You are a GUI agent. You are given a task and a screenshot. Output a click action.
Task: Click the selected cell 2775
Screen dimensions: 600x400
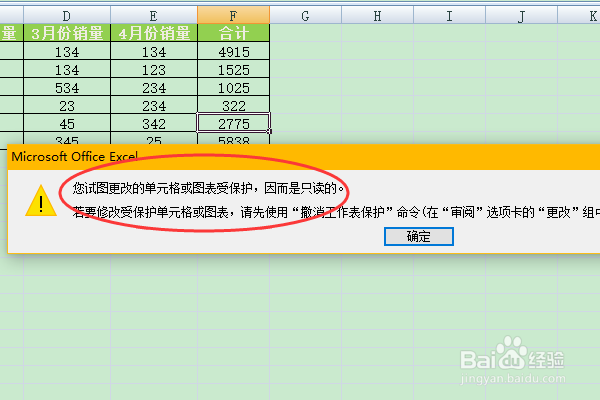pyautogui.click(x=233, y=123)
